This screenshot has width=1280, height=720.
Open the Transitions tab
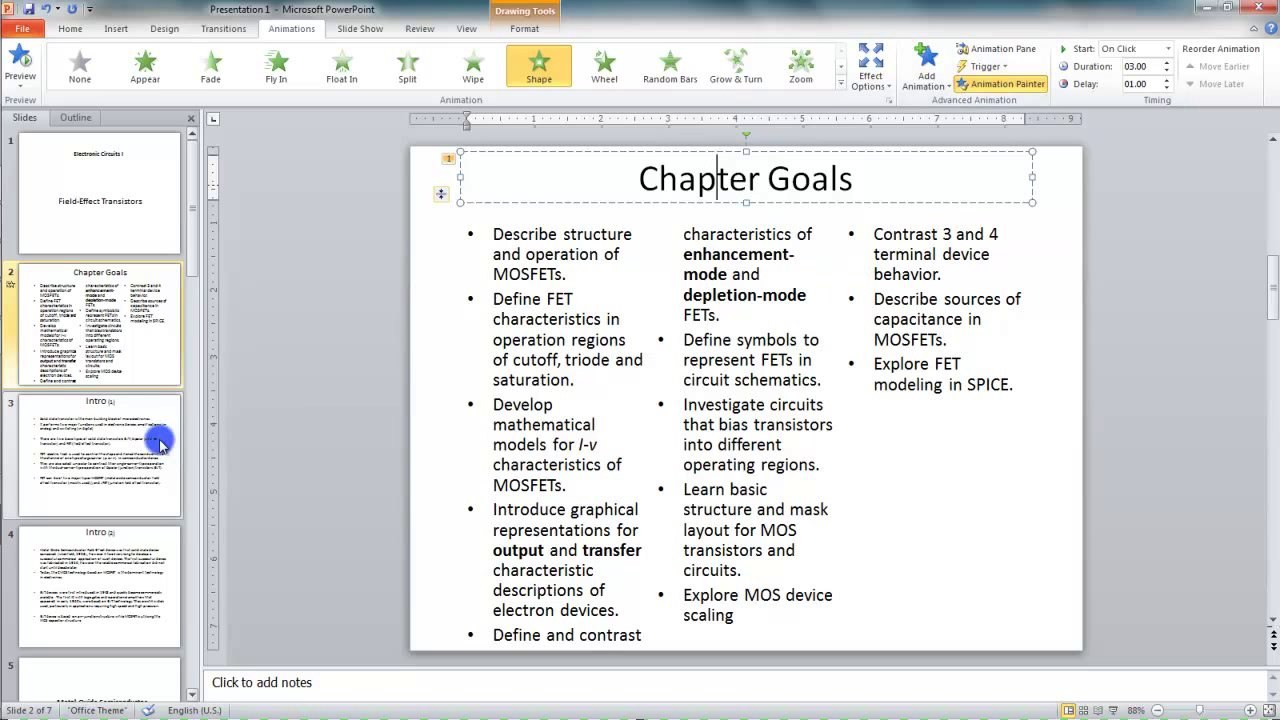coord(224,29)
